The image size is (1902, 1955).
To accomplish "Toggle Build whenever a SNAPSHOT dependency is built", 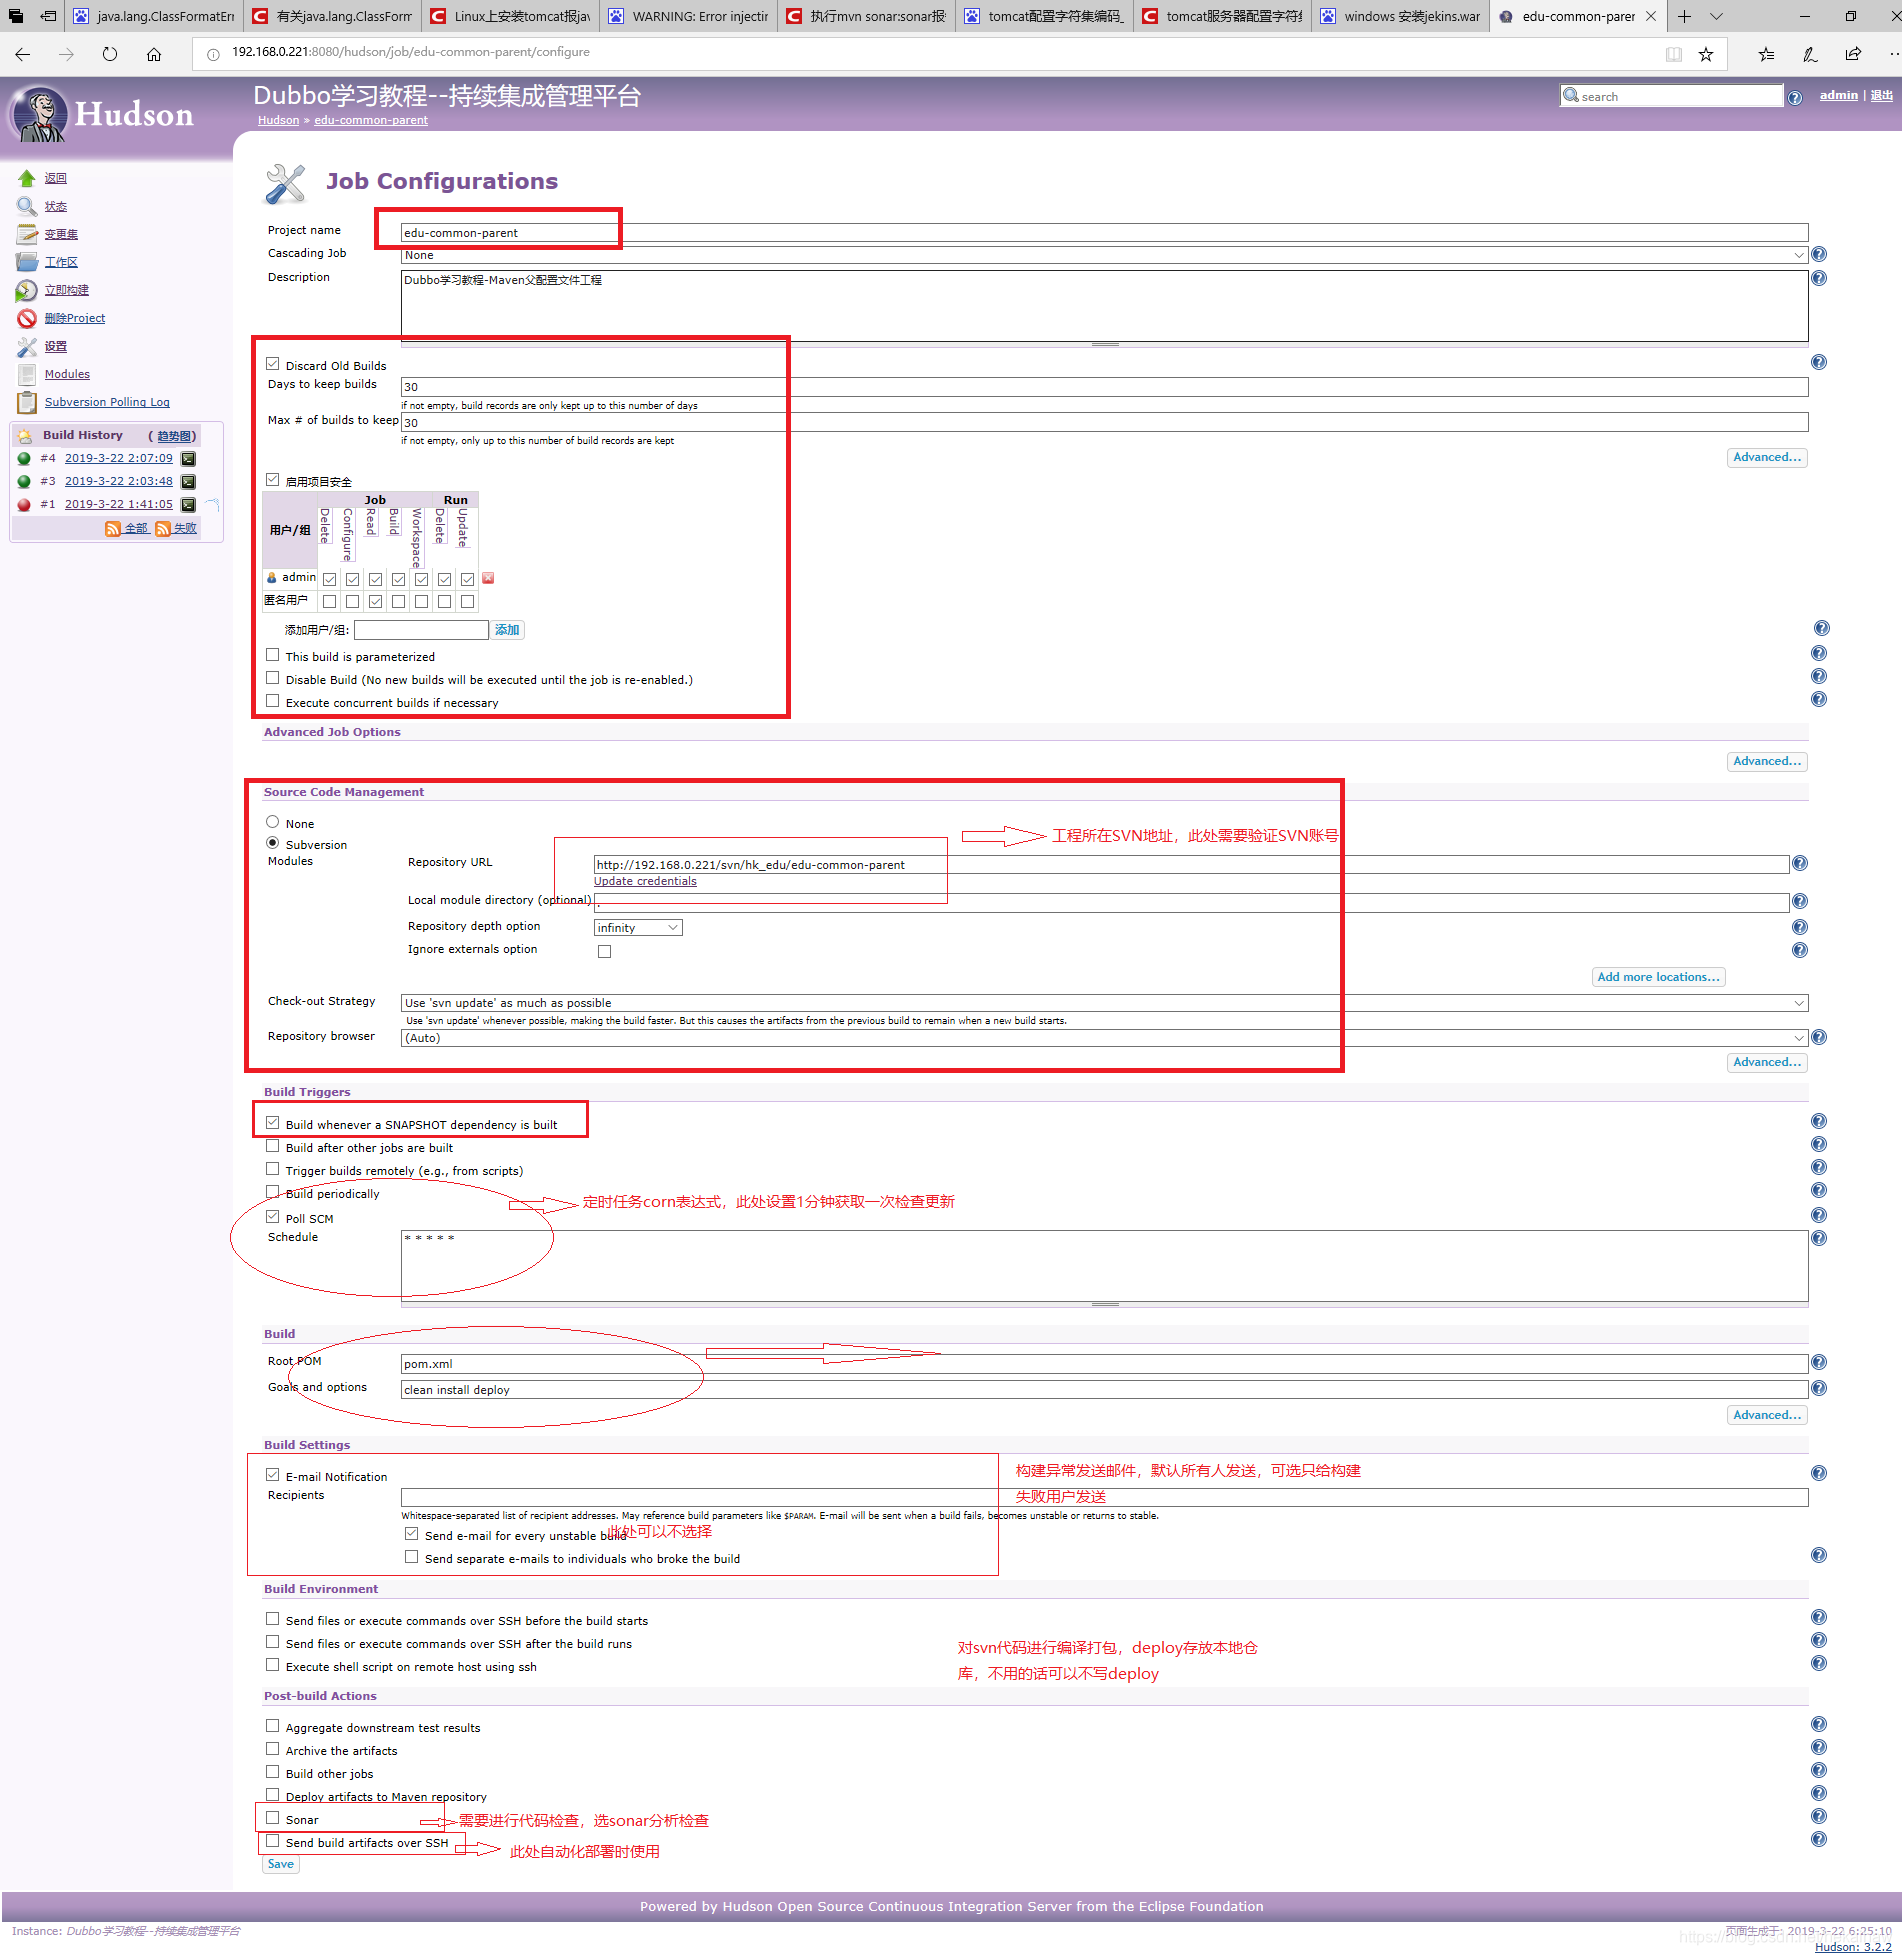I will click(272, 1123).
